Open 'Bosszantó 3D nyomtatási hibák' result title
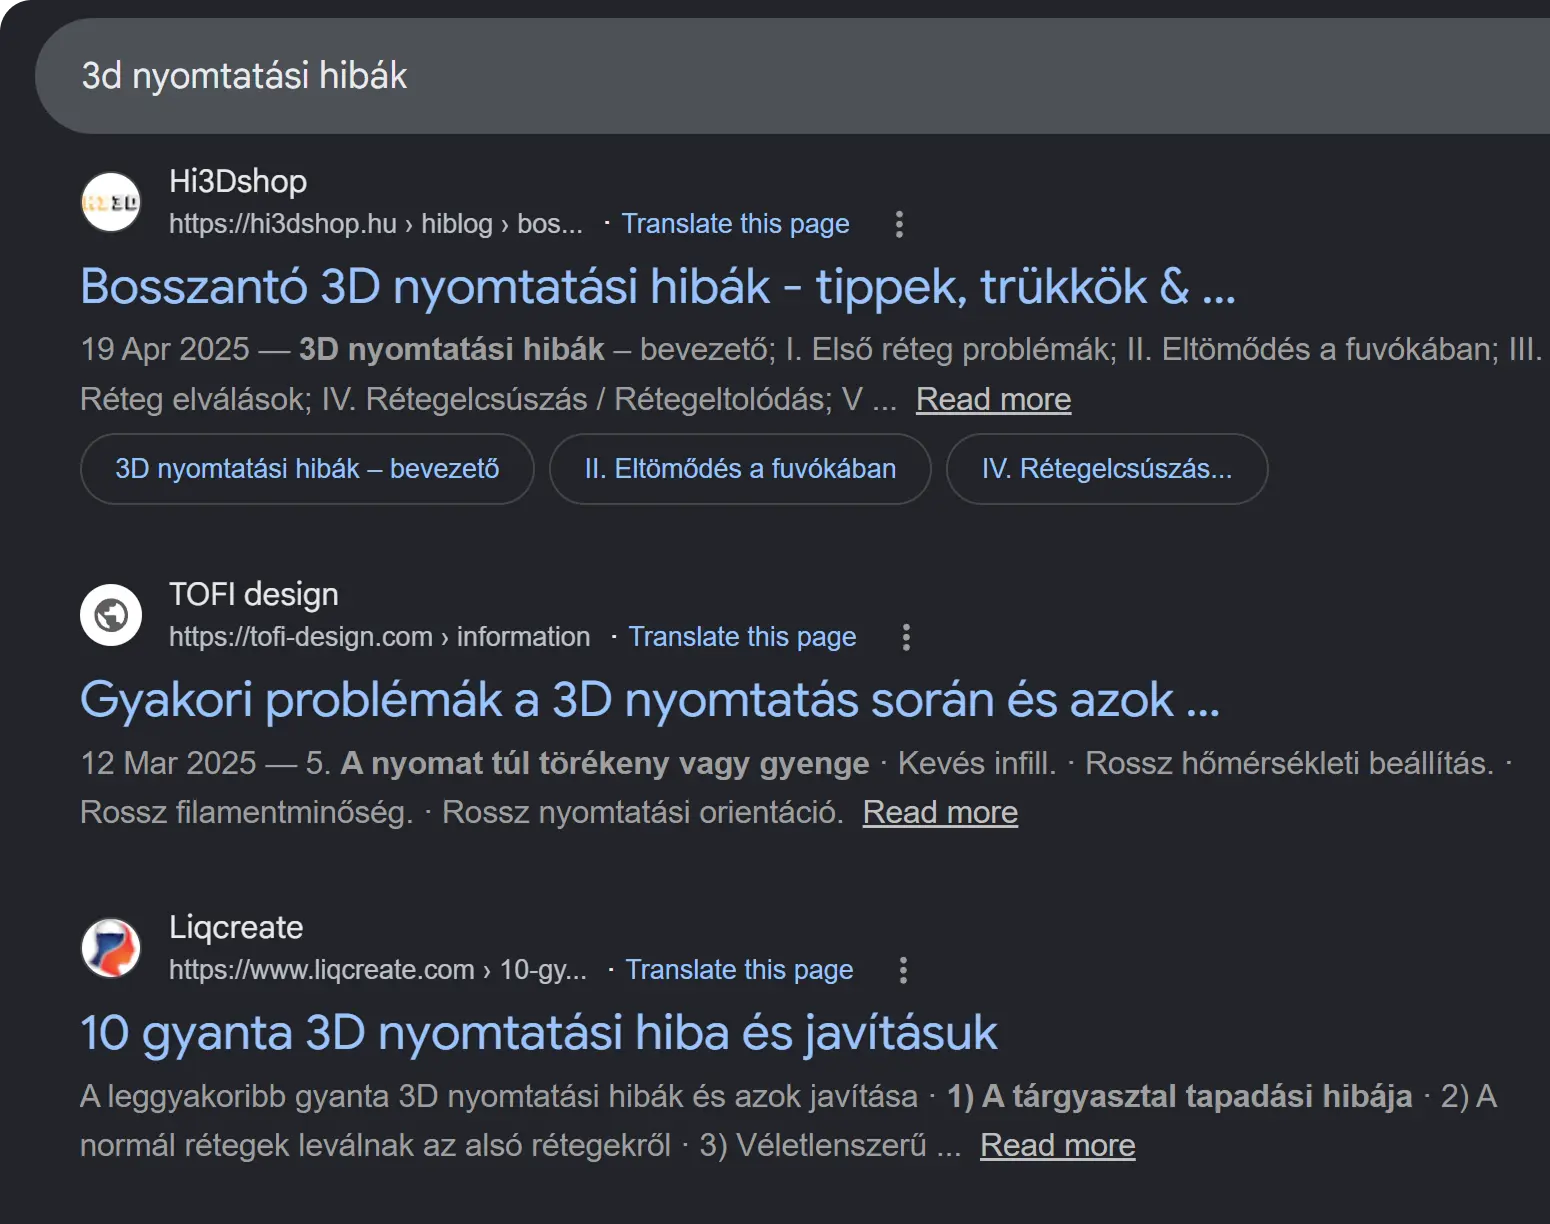1550x1224 pixels. pos(658,287)
